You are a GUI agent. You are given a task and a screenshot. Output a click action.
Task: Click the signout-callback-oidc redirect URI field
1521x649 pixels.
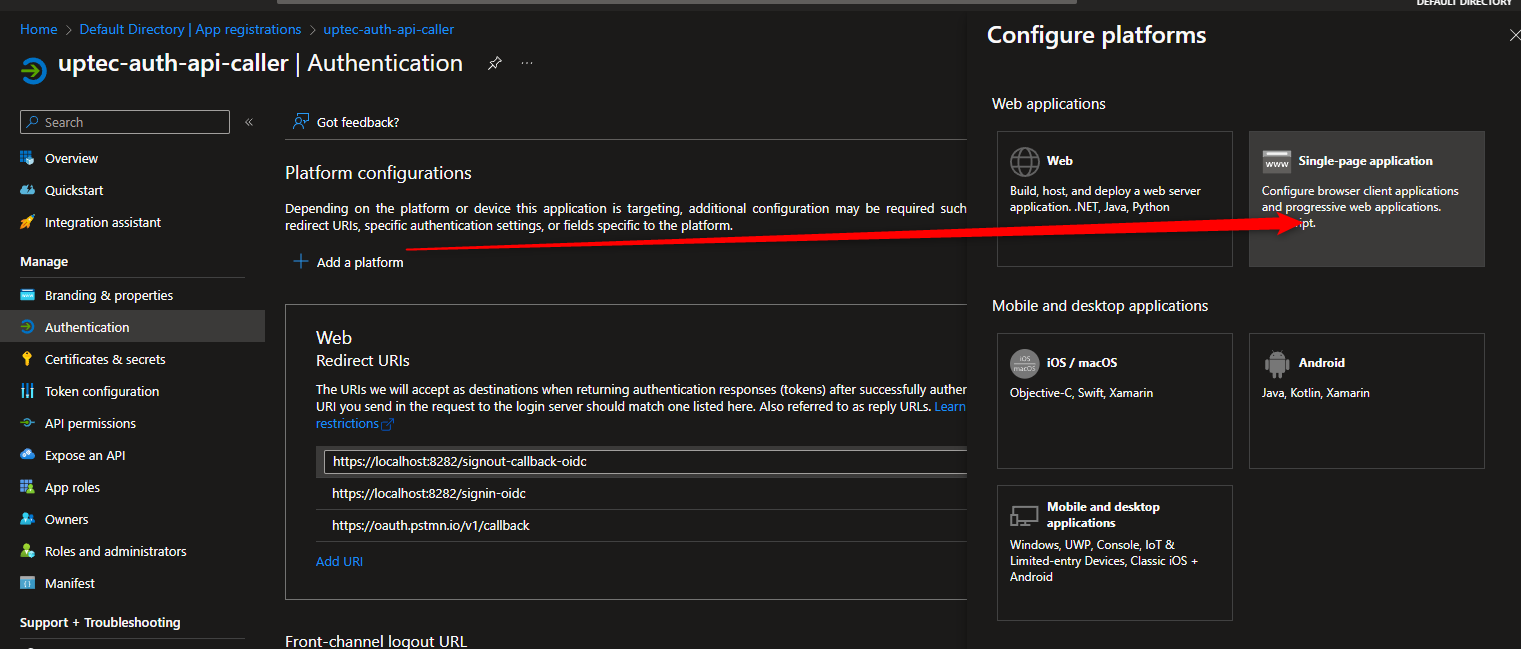click(x=640, y=461)
